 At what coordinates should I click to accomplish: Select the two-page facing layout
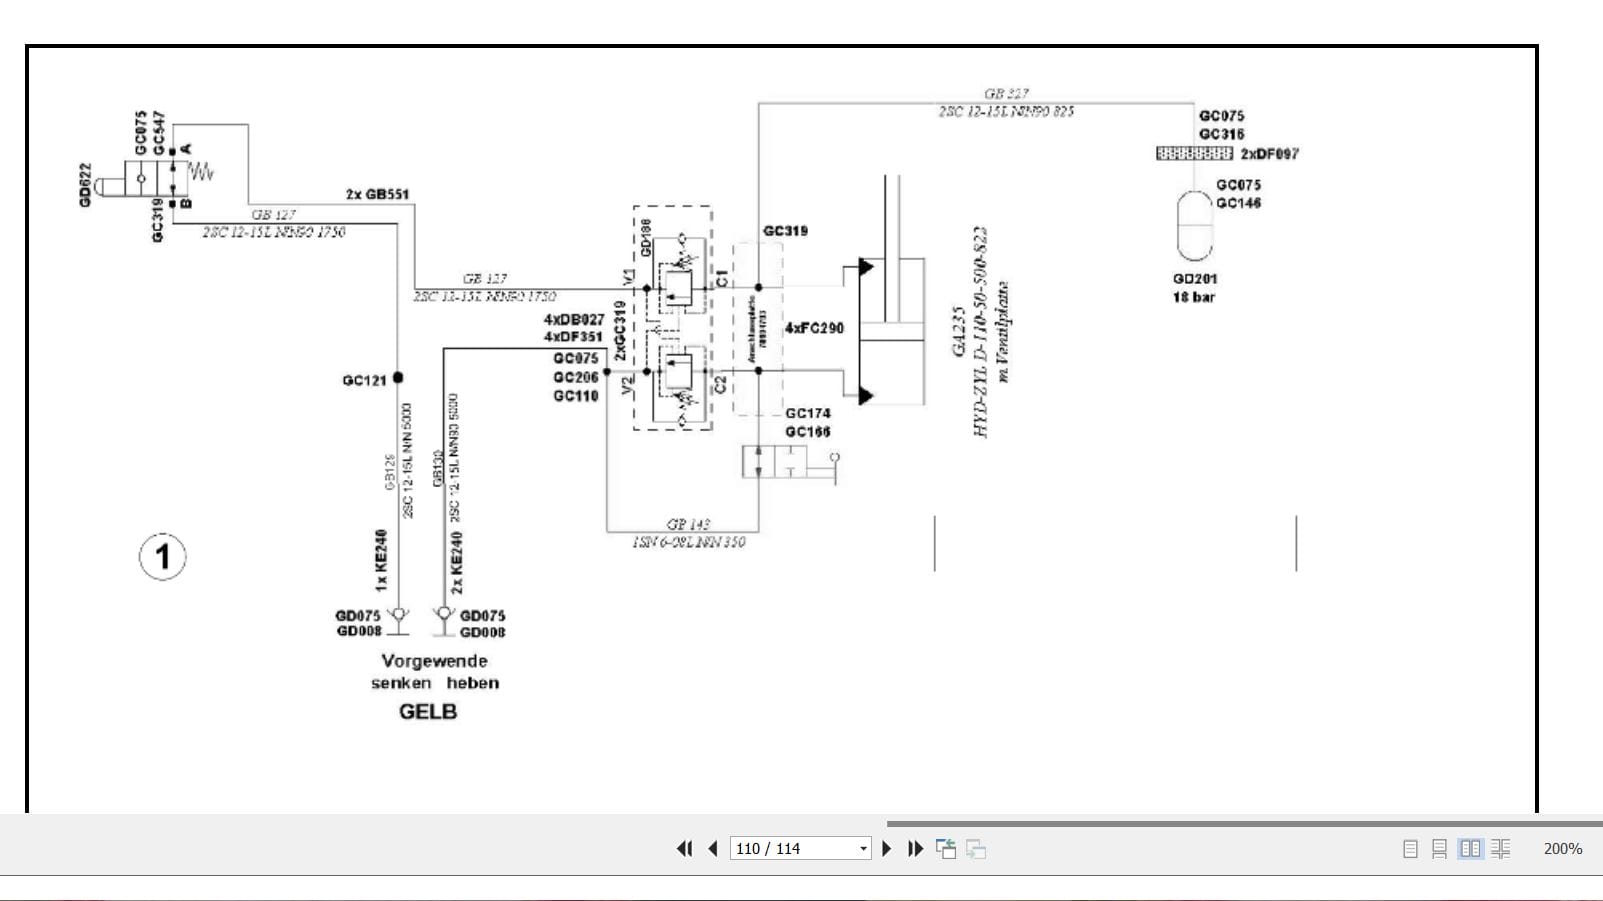[1470, 849]
